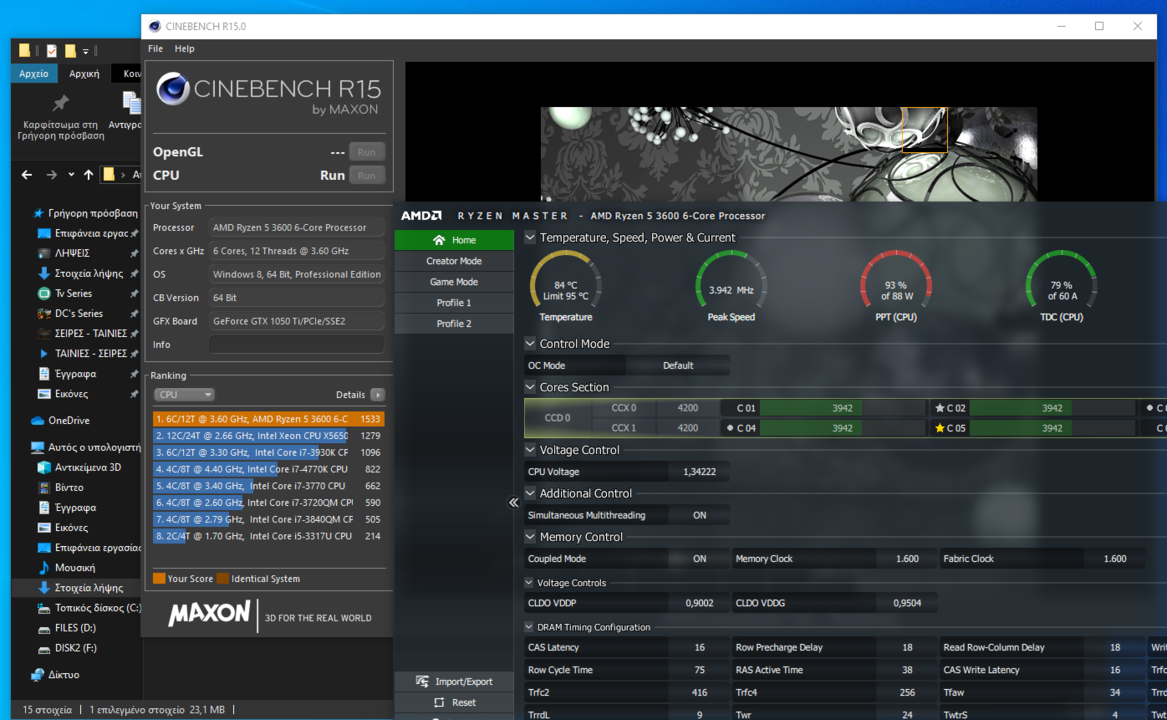Screen dimensions: 1167x720
Task: Click Your Score orange legend swatch
Action: (x=159, y=579)
